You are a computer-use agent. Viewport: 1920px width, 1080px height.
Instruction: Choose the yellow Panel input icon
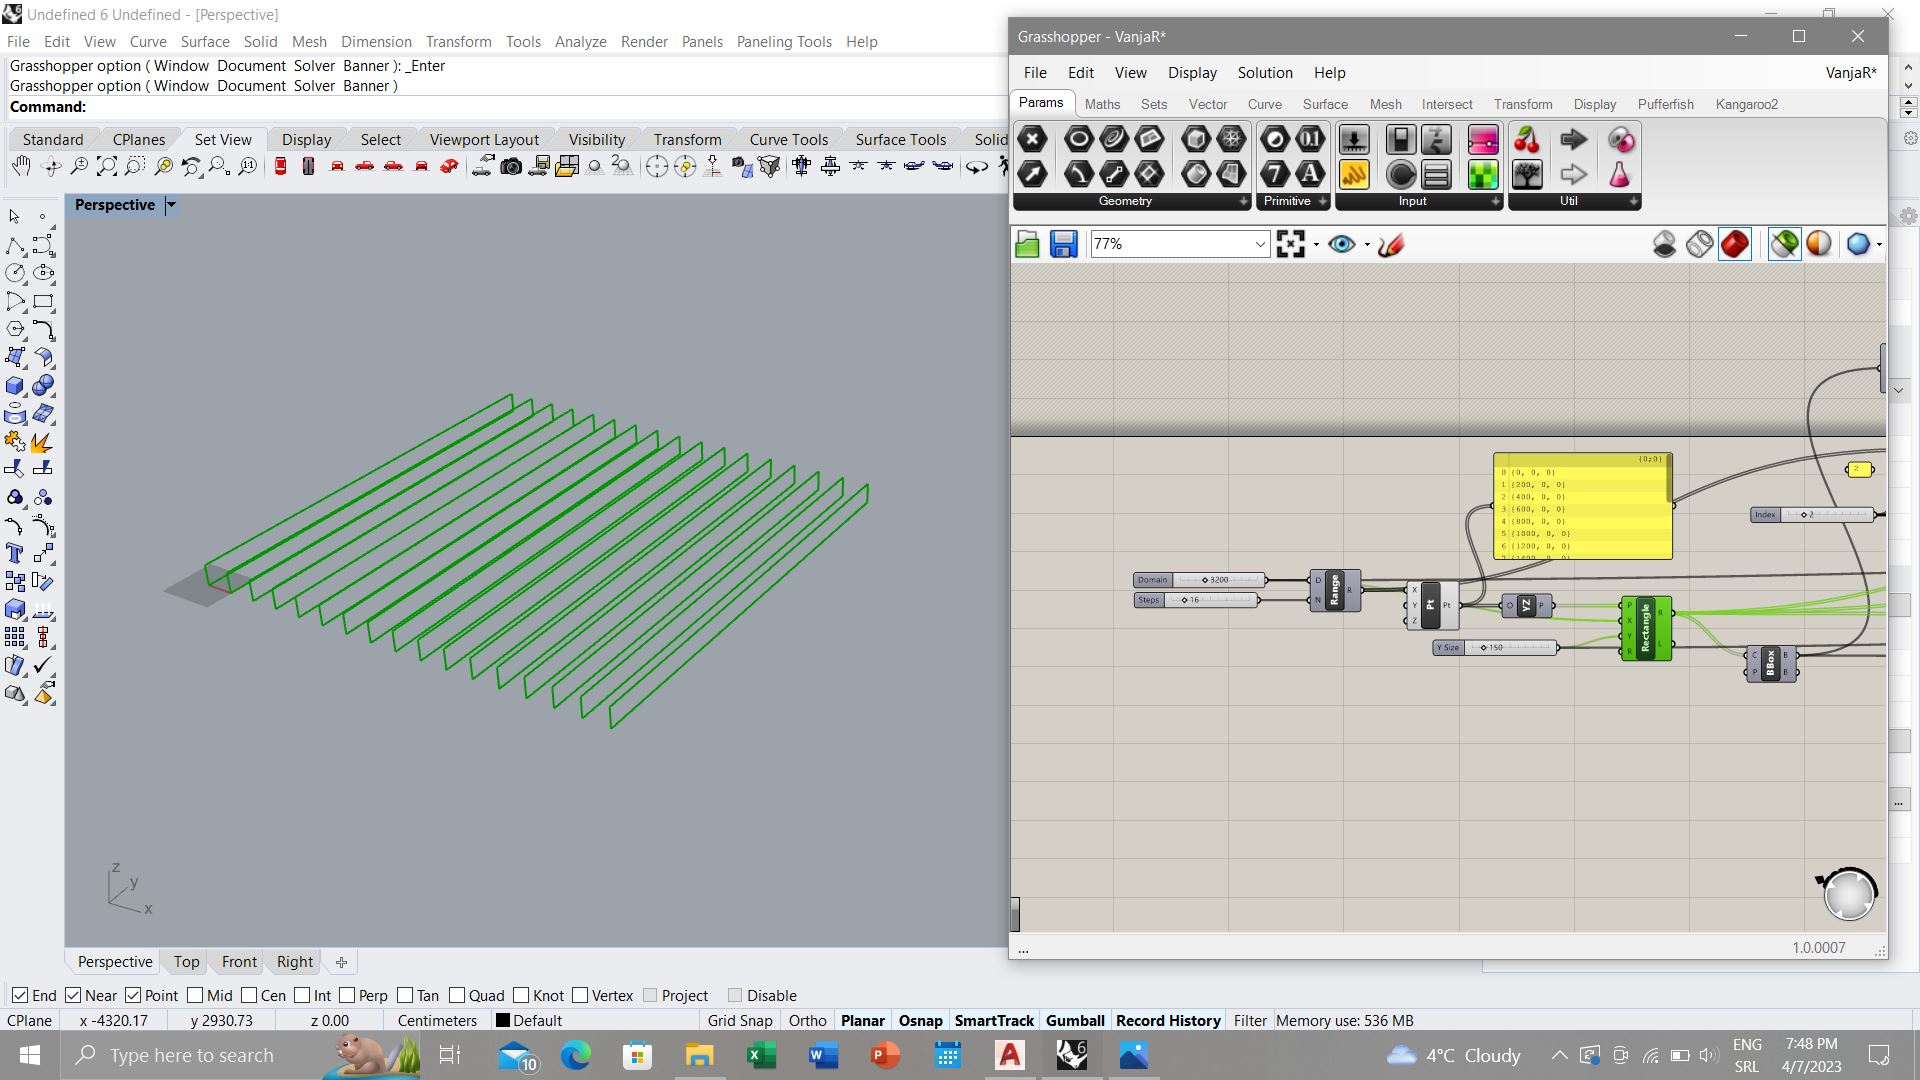pyautogui.click(x=1353, y=174)
